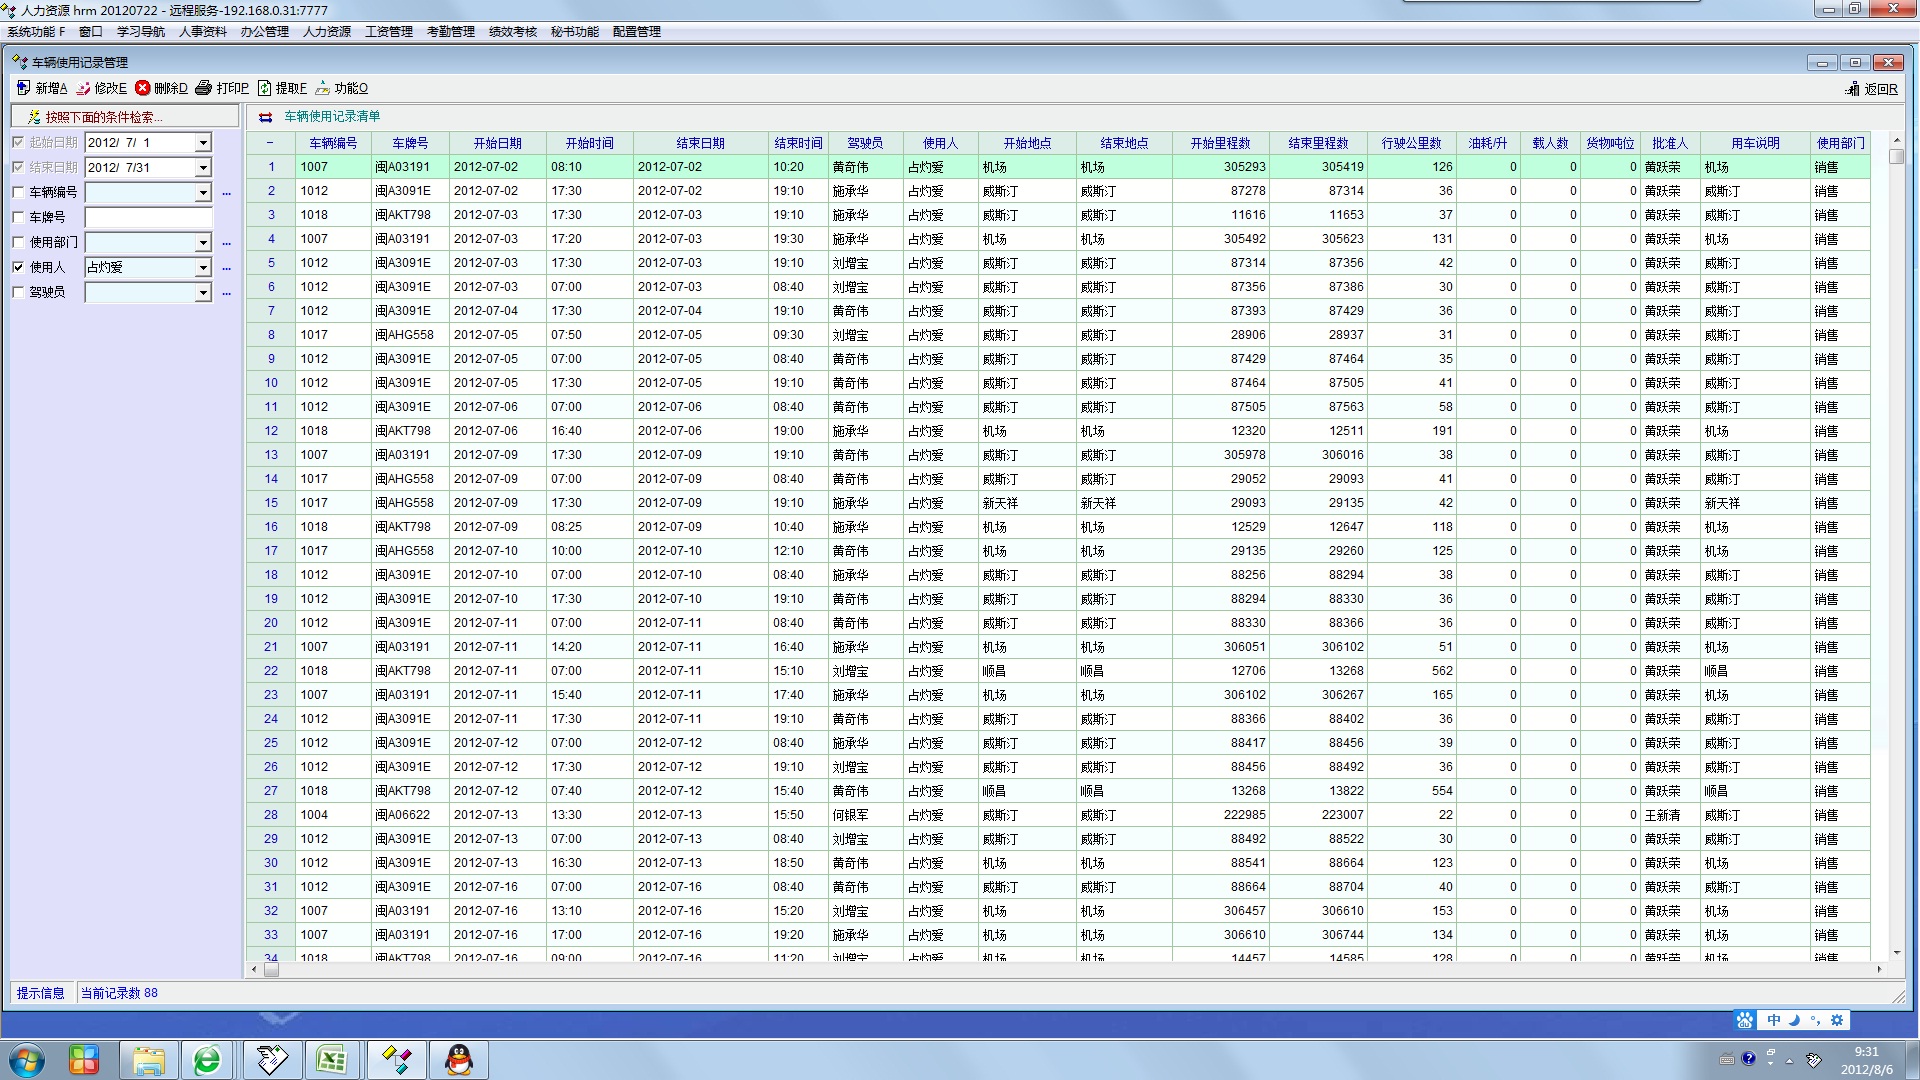Open the 功能O function tool icon
Image resolution: width=1920 pixels, height=1080 pixels.
323,88
